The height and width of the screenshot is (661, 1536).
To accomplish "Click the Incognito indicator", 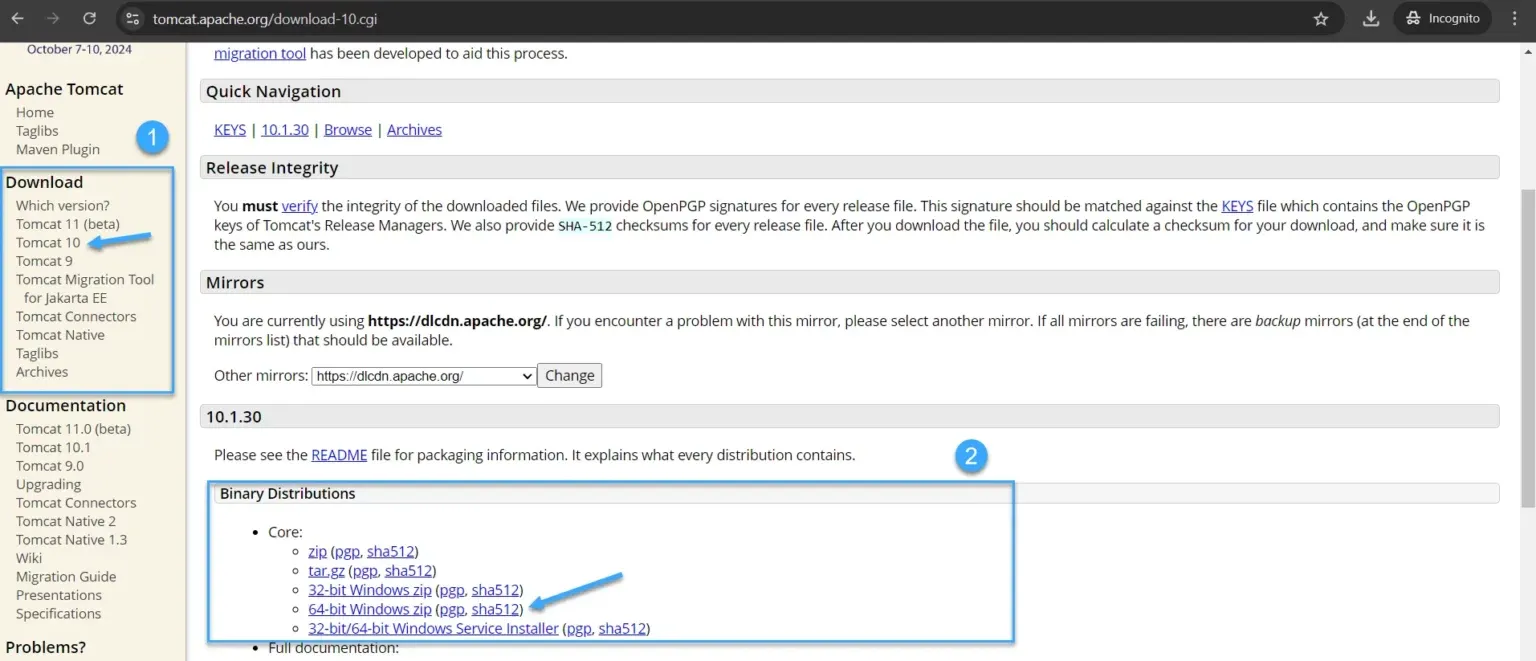I will [x=1442, y=19].
